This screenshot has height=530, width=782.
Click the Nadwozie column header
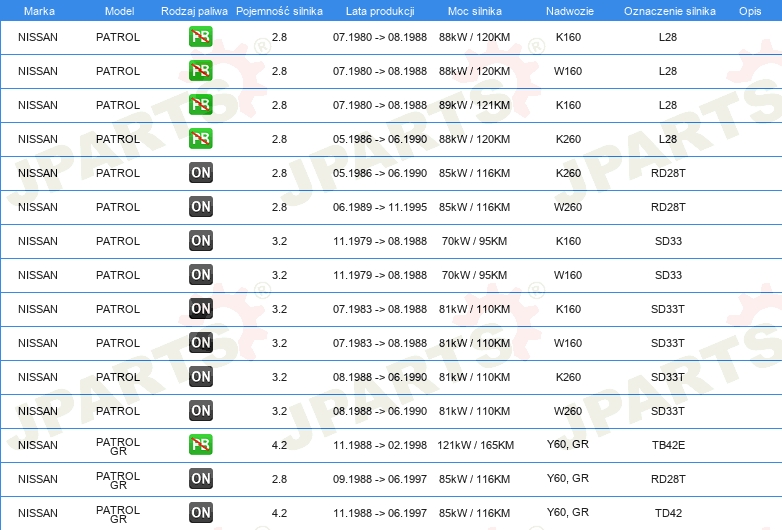(x=570, y=11)
